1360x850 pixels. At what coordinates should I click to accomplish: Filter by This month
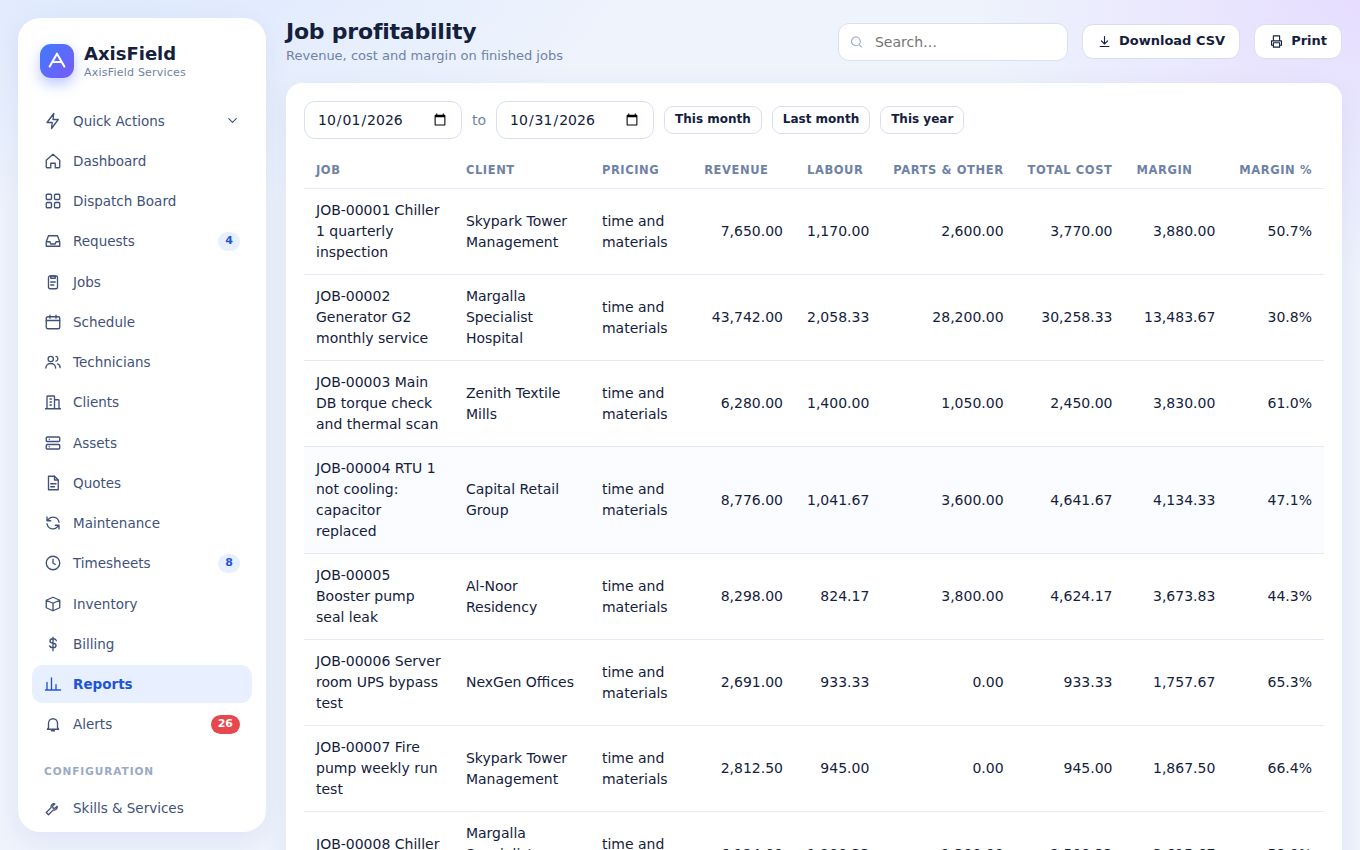tap(713, 119)
